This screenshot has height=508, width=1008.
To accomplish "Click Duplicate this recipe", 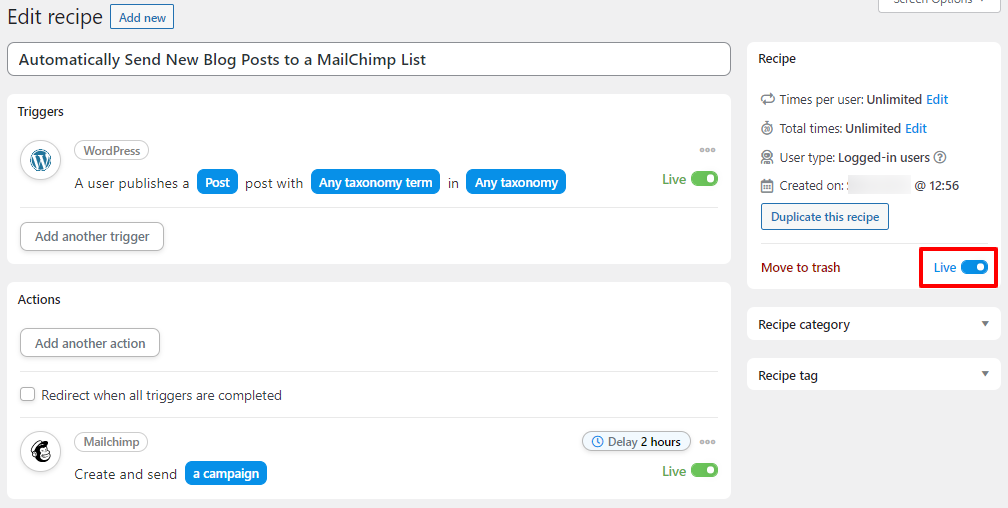I will [x=825, y=217].
